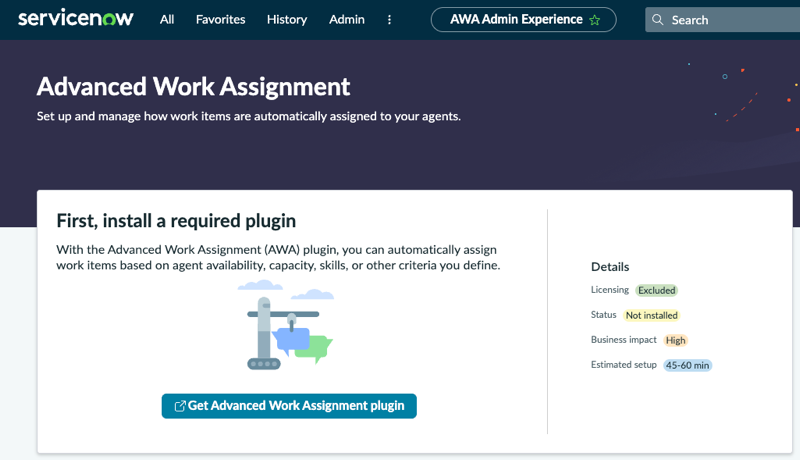Toggle the favorite star icon
The image size is (800, 460).
594,20
